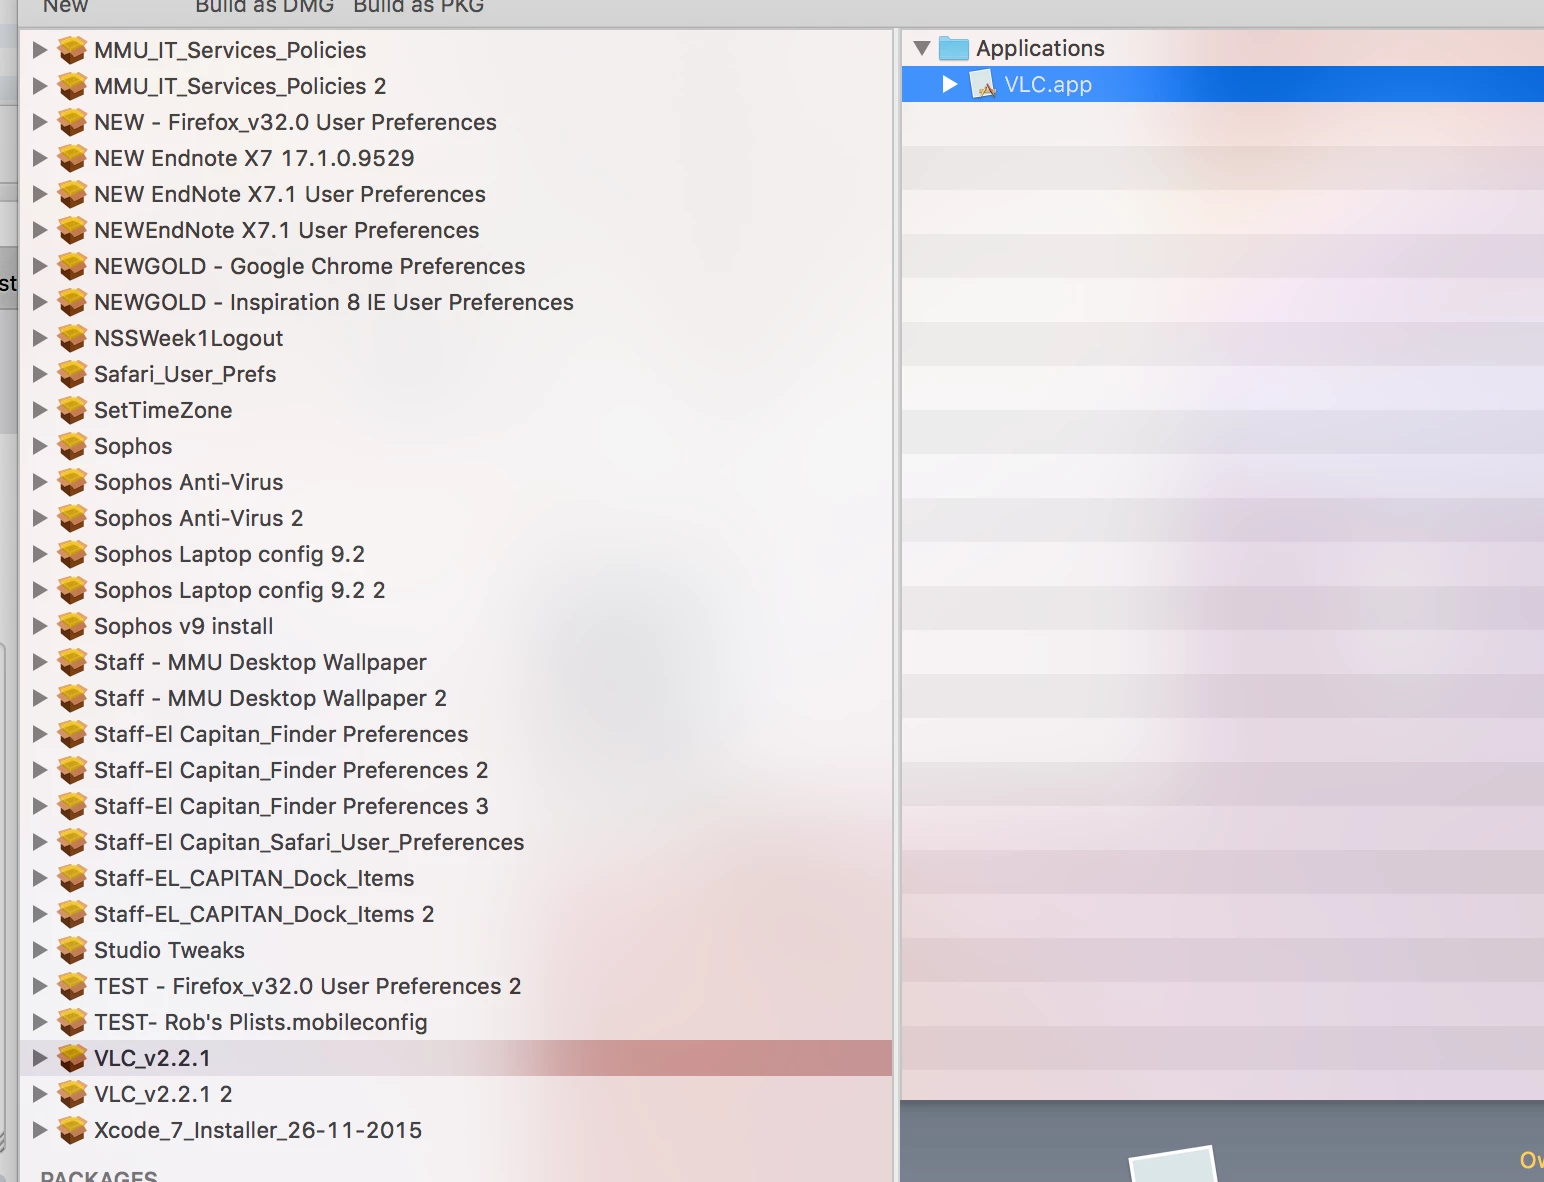Expand NEWGOLD - Inspiration 8 IE User Preferences
The height and width of the screenshot is (1182, 1544).
[40, 302]
